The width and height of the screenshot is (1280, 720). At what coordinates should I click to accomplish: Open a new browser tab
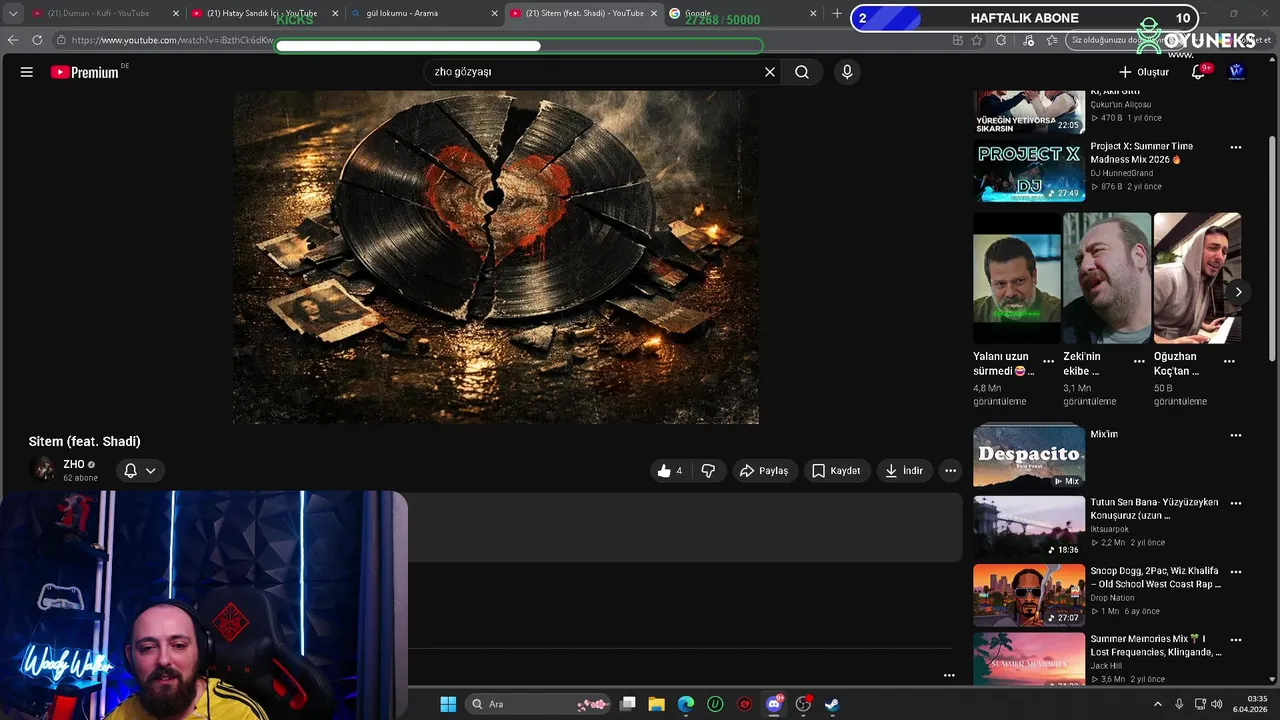point(837,13)
